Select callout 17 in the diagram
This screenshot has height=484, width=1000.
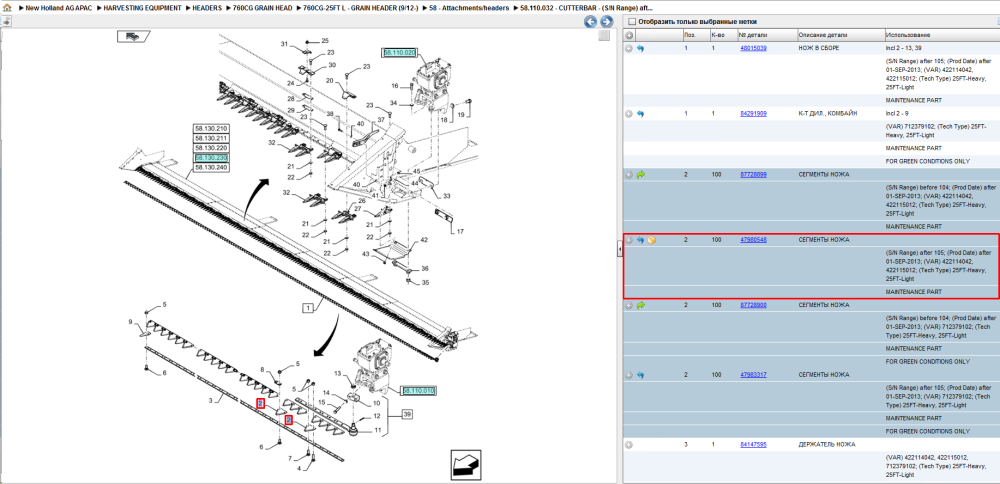tap(460, 231)
